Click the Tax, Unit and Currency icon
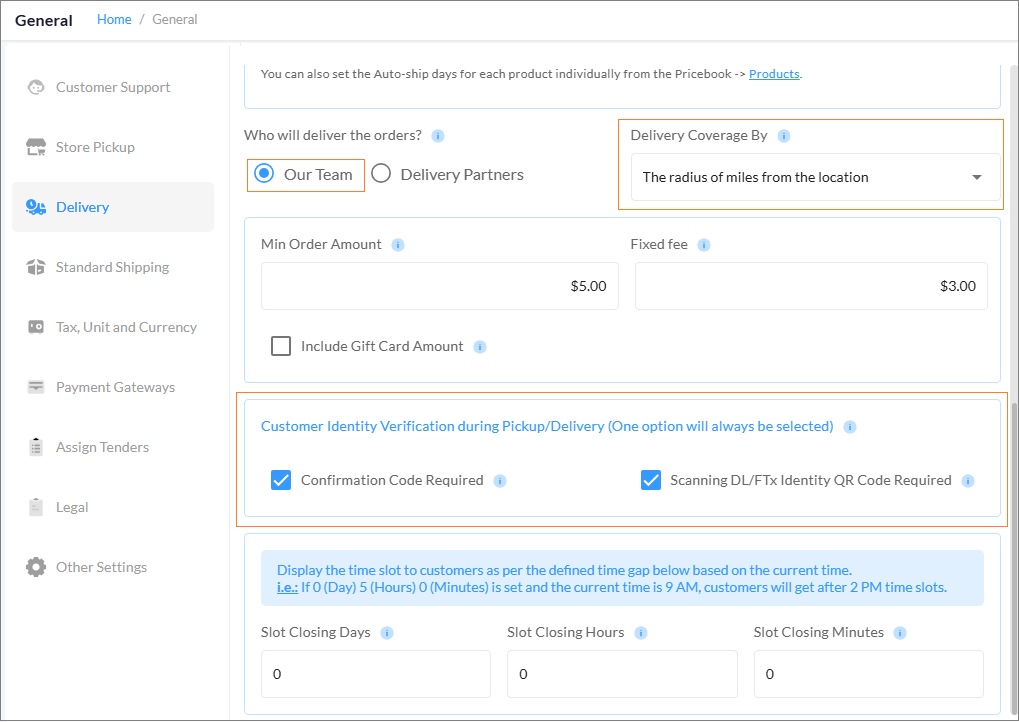The width and height of the screenshot is (1019, 722). [x=36, y=327]
